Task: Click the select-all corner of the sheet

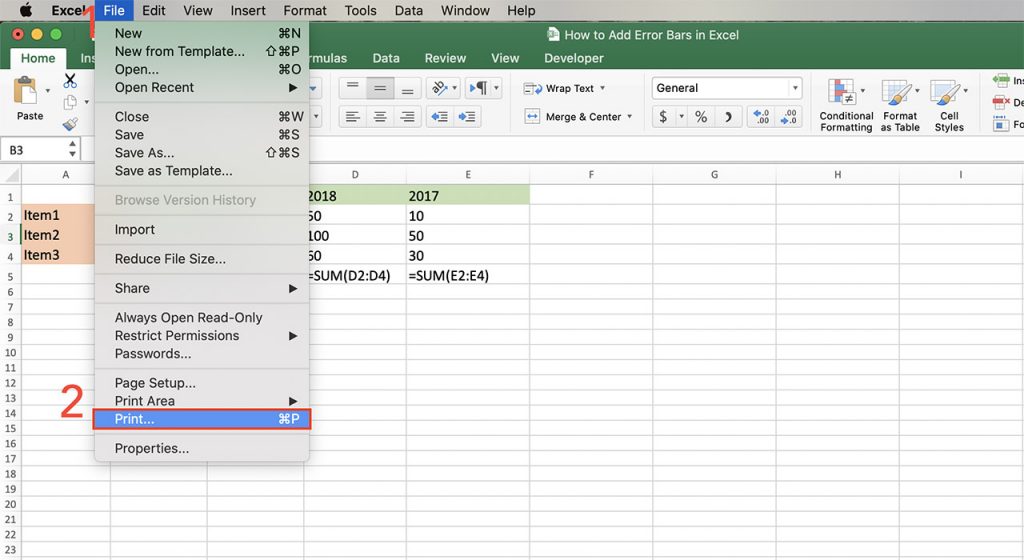Action: pyautogui.click(x=10, y=174)
